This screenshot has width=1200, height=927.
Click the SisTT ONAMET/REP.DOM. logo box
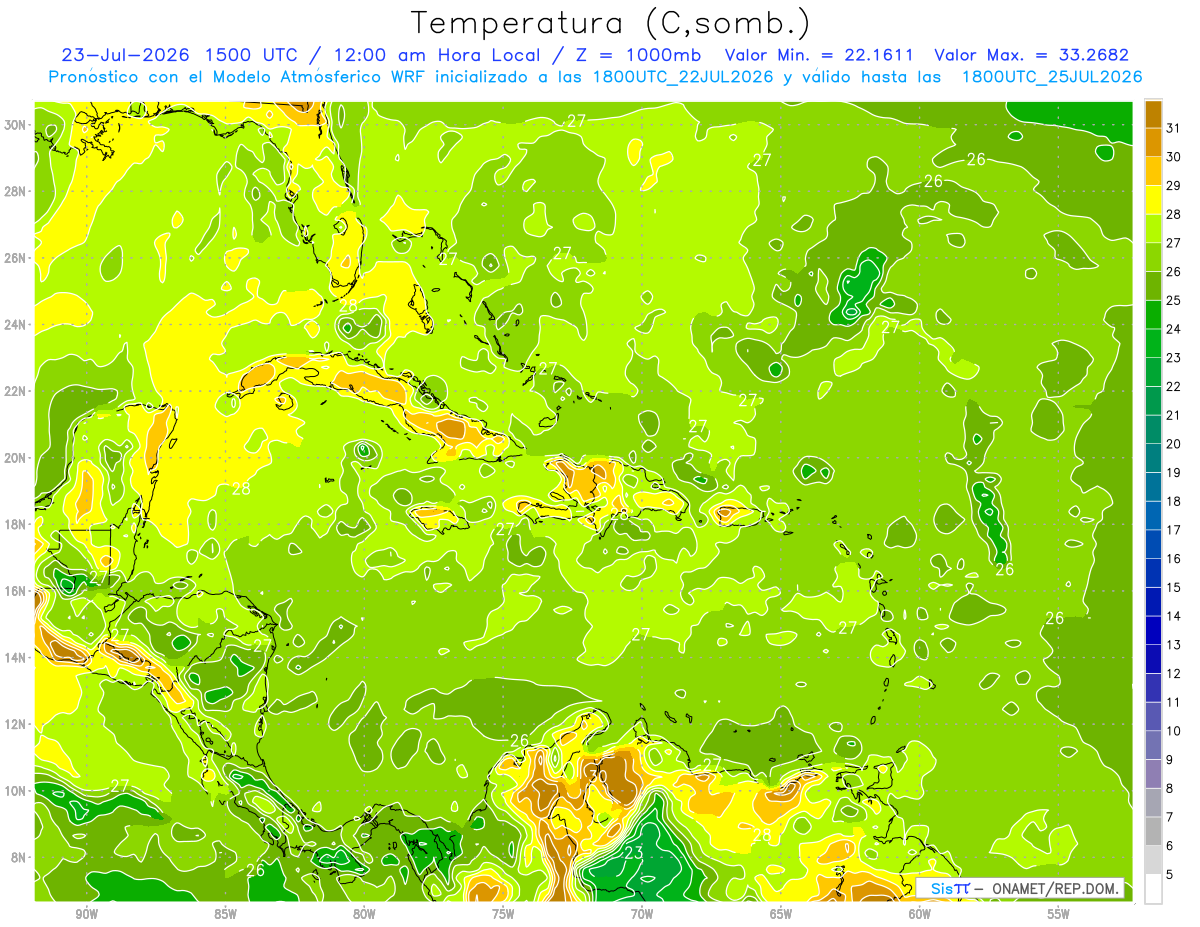click(x=1020, y=888)
